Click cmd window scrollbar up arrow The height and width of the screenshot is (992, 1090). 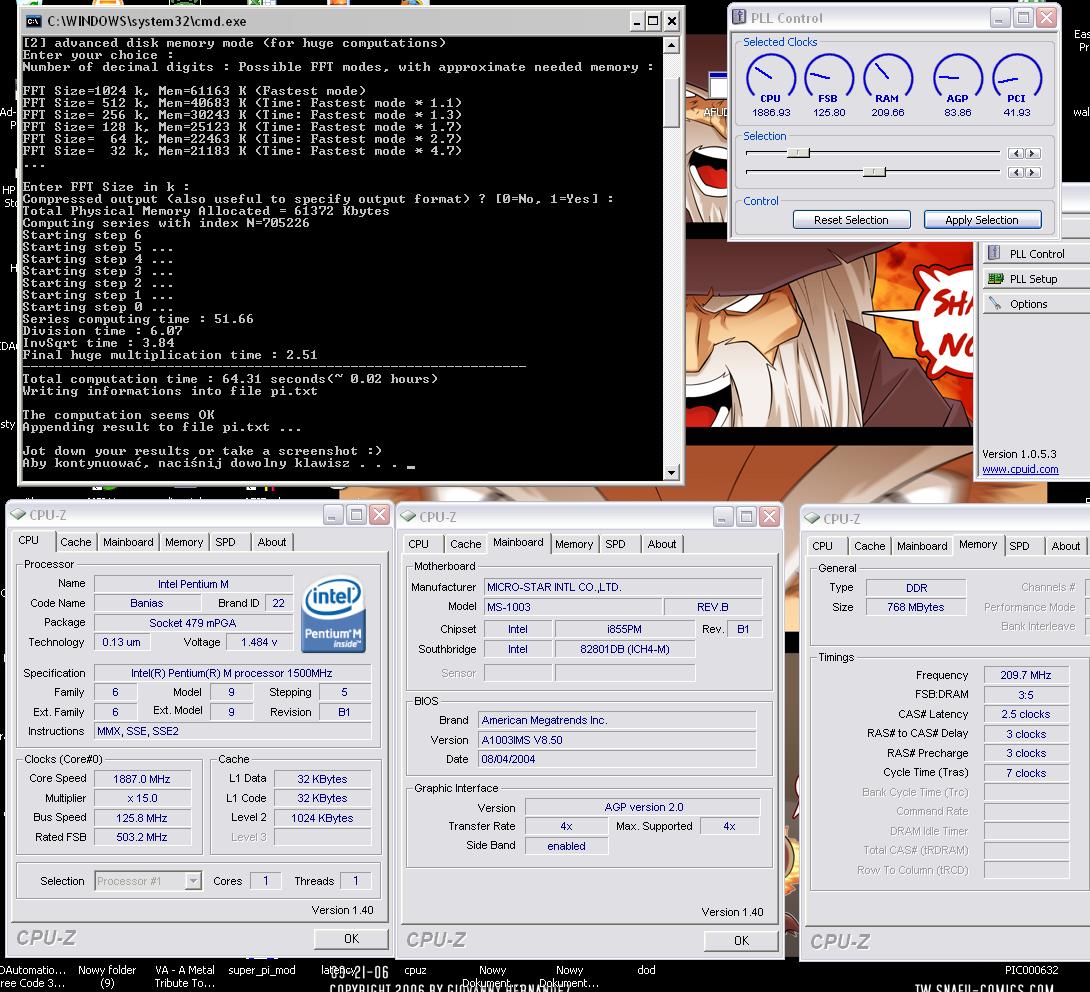click(671, 46)
